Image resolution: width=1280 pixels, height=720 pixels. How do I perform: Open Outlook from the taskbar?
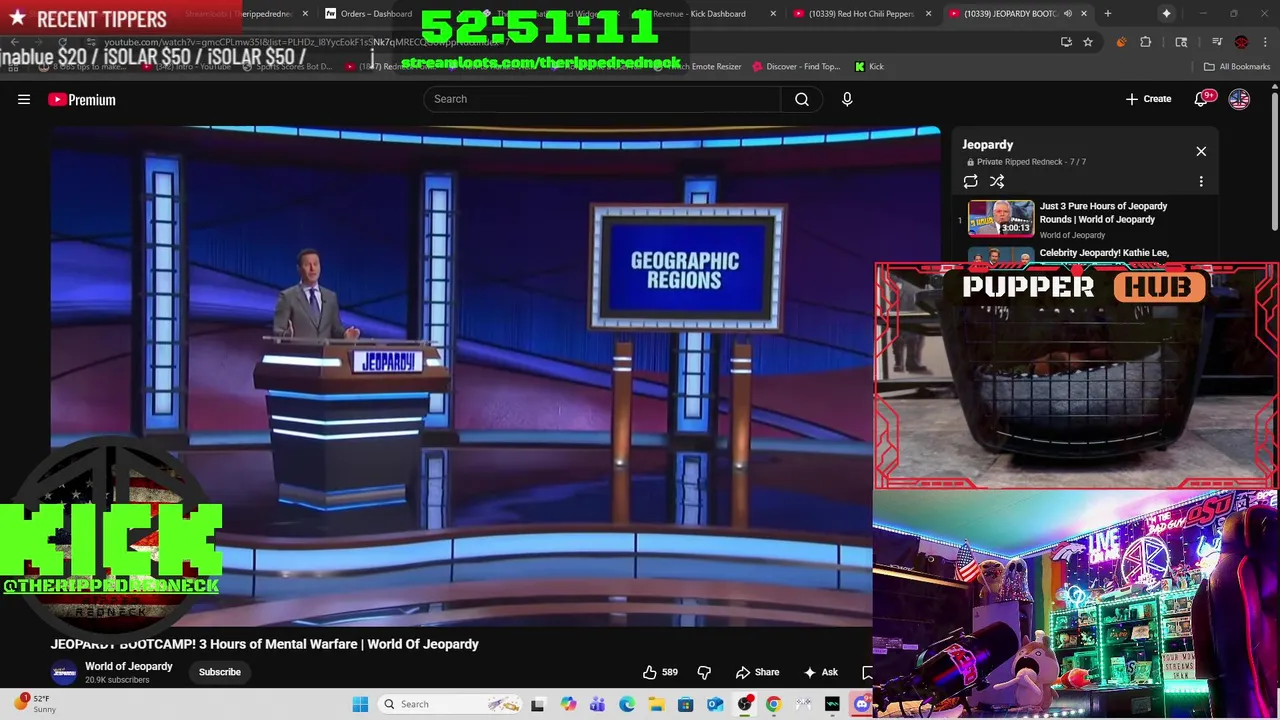click(715, 704)
